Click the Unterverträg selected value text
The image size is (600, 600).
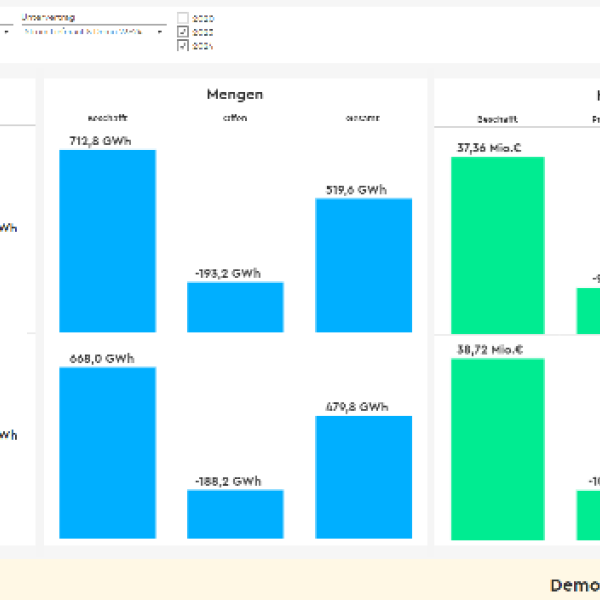(83, 32)
